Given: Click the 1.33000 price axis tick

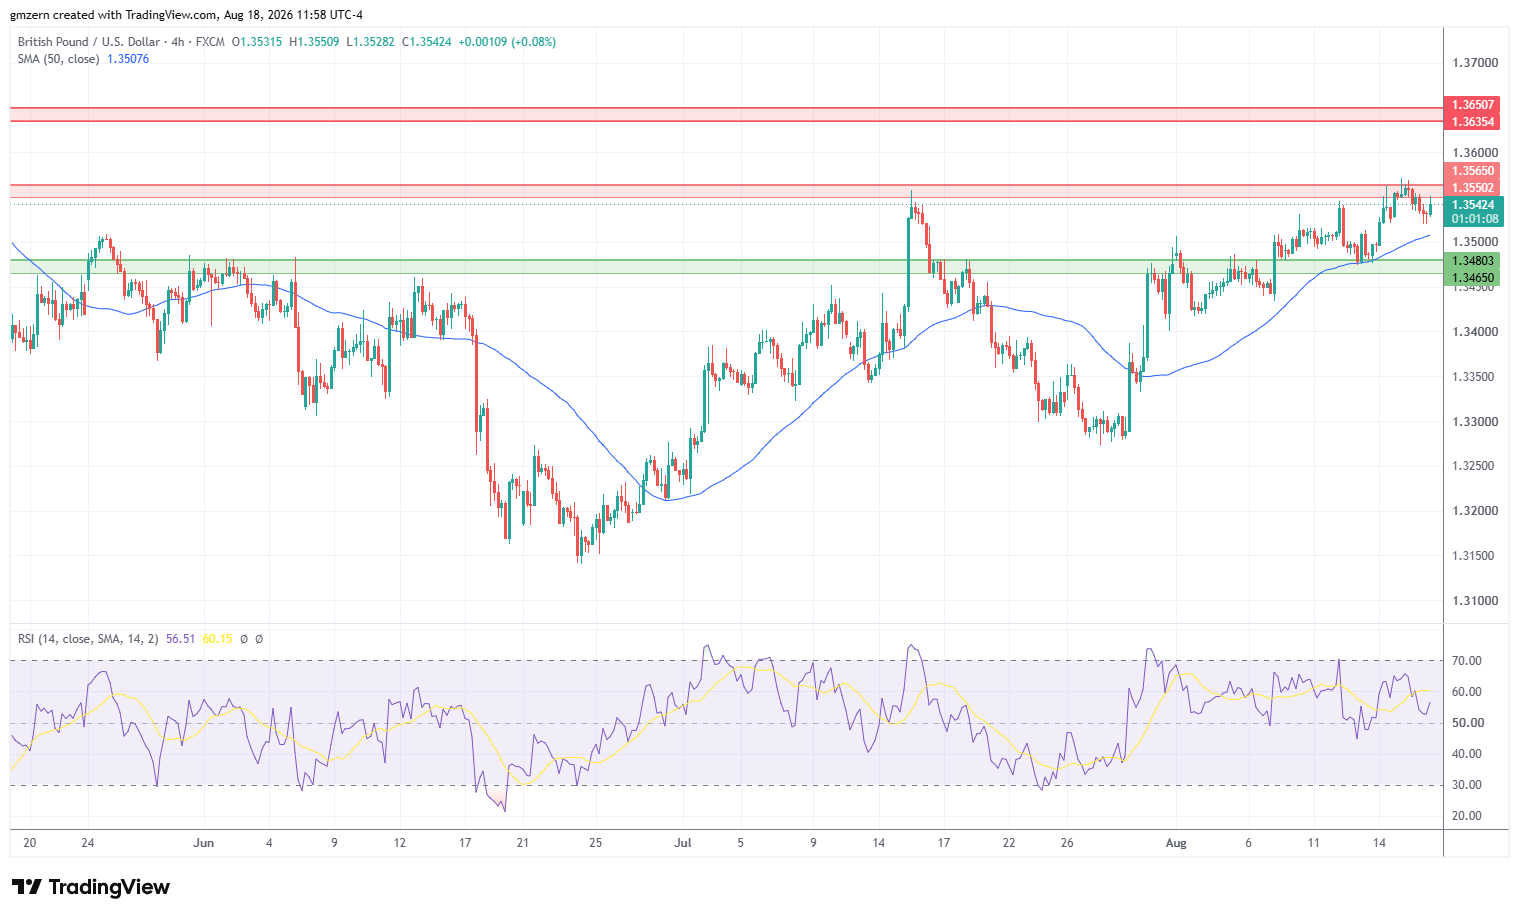Looking at the screenshot, I should coord(1475,422).
